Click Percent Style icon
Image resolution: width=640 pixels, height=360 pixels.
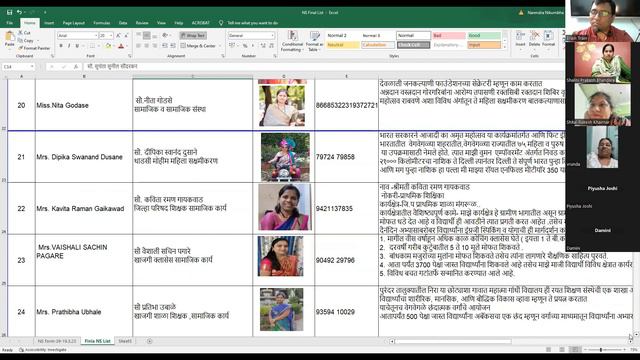pyautogui.click(x=245, y=46)
